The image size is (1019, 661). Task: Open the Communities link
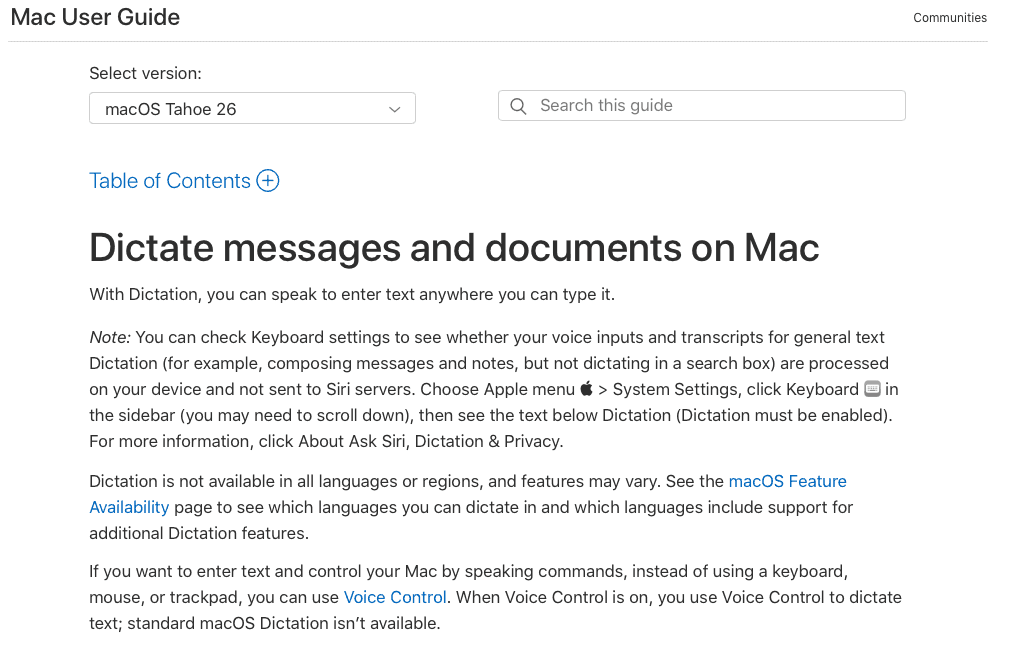(949, 18)
